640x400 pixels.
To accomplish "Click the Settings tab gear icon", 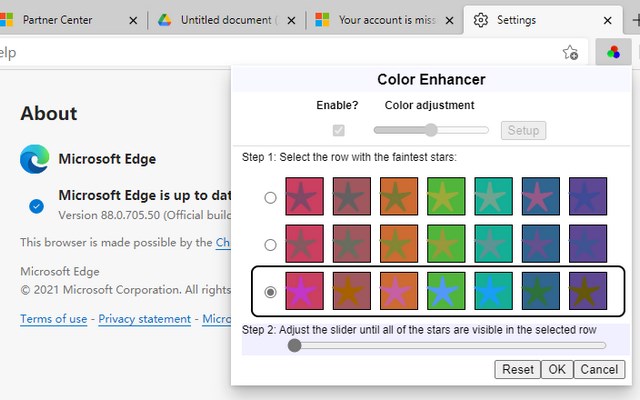I will pos(481,19).
